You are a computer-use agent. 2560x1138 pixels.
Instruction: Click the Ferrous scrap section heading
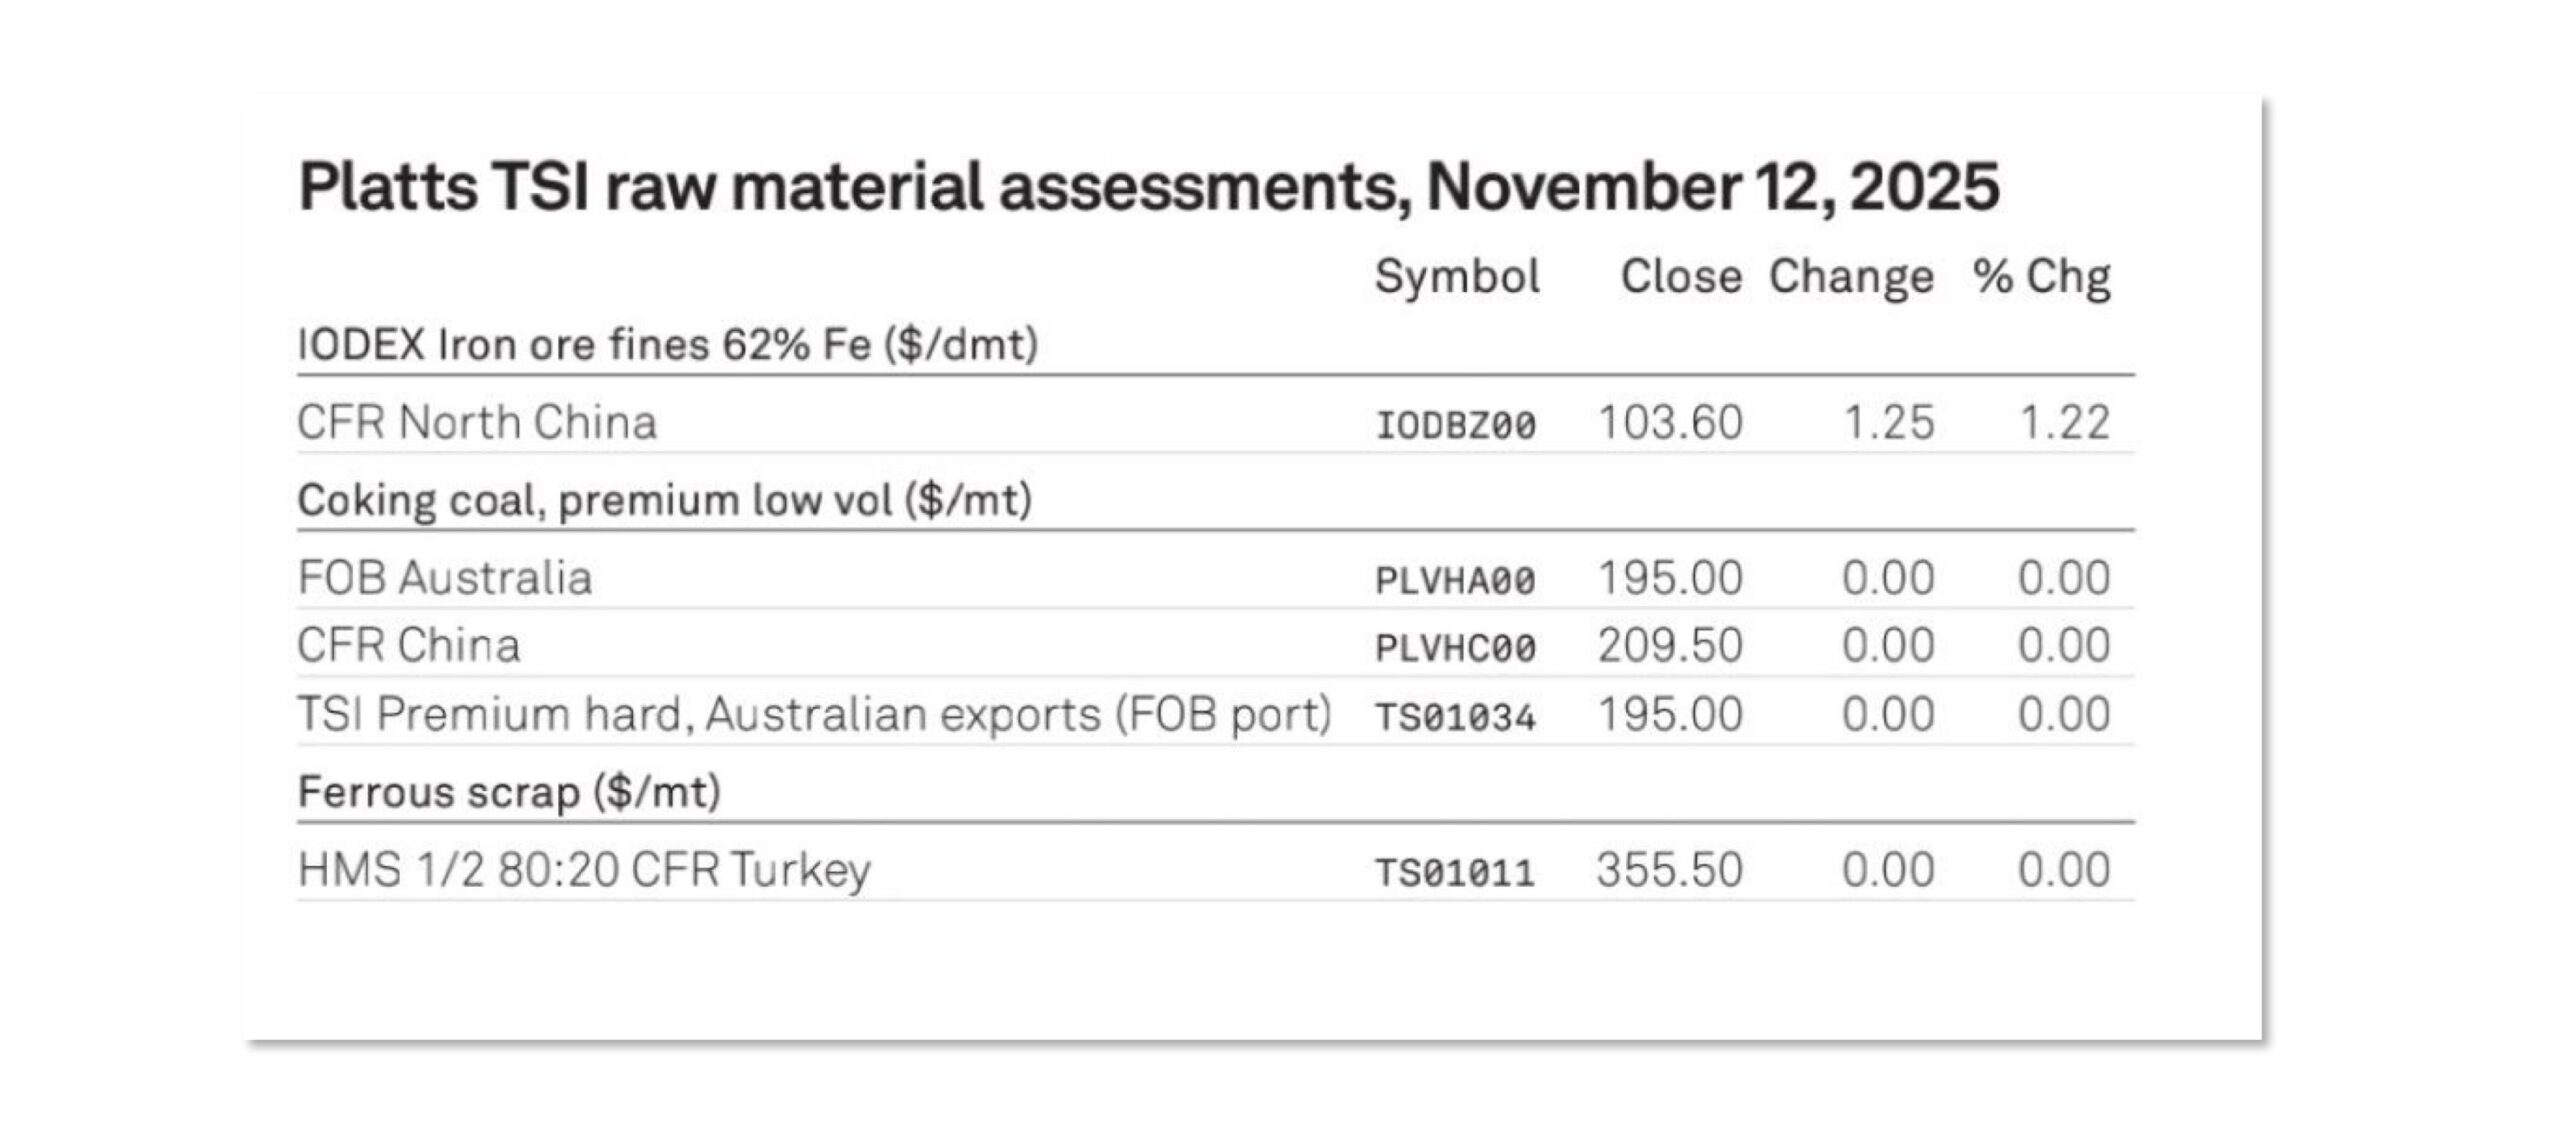point(509,792)
